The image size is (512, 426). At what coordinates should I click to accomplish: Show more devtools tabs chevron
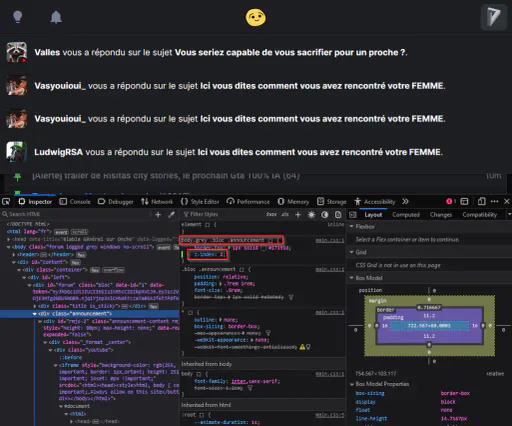click(405, 201)
